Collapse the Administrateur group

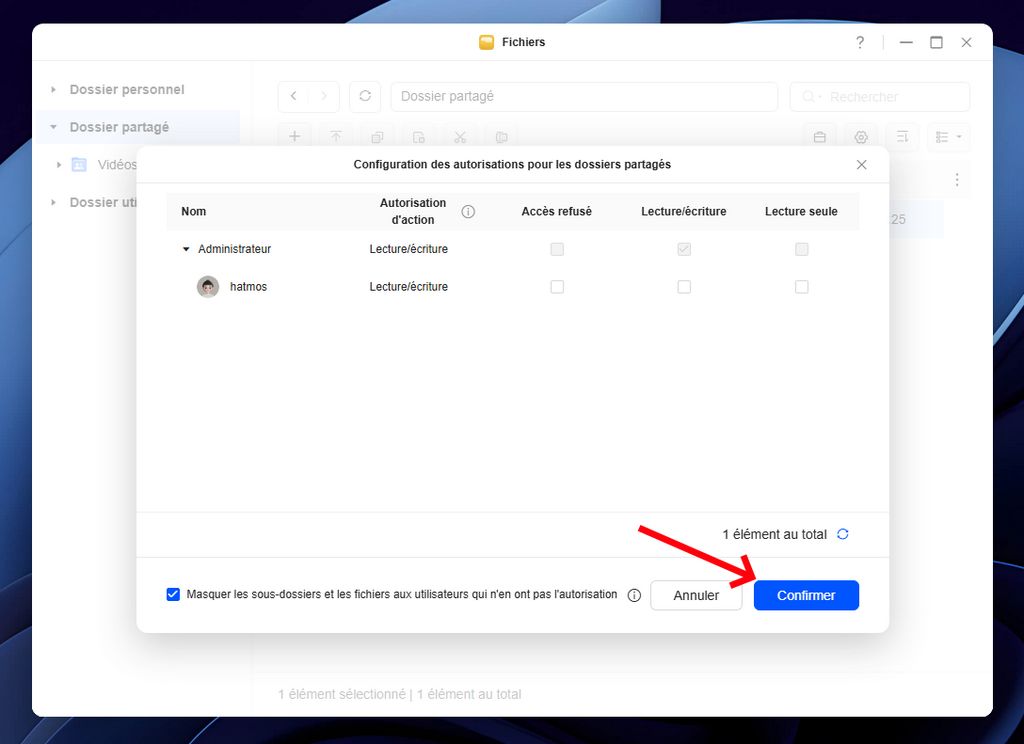point(186,249)
